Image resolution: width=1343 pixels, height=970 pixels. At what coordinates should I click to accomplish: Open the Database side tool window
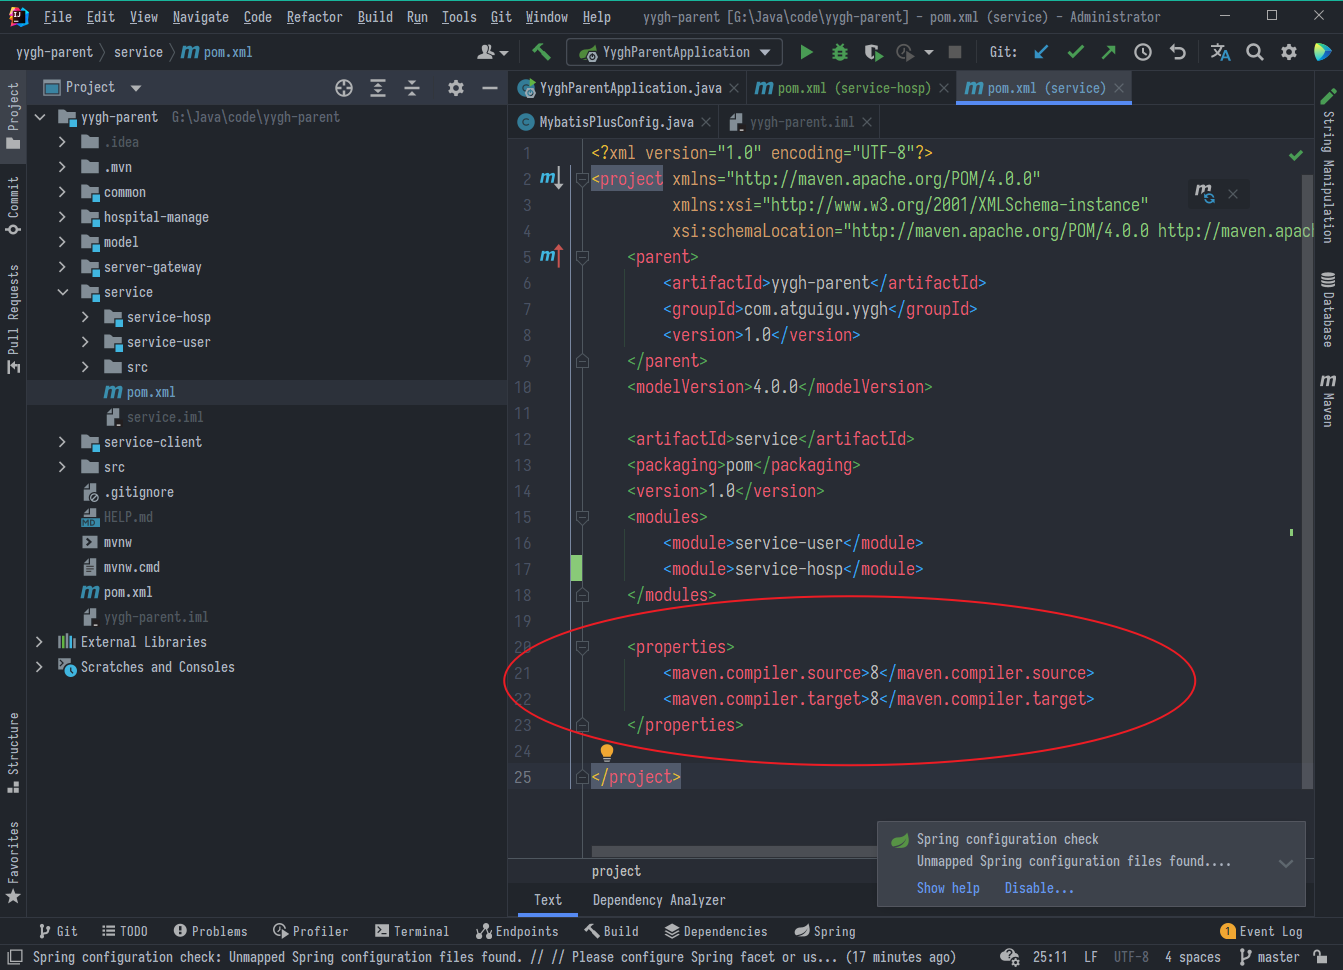[1328, 310]
